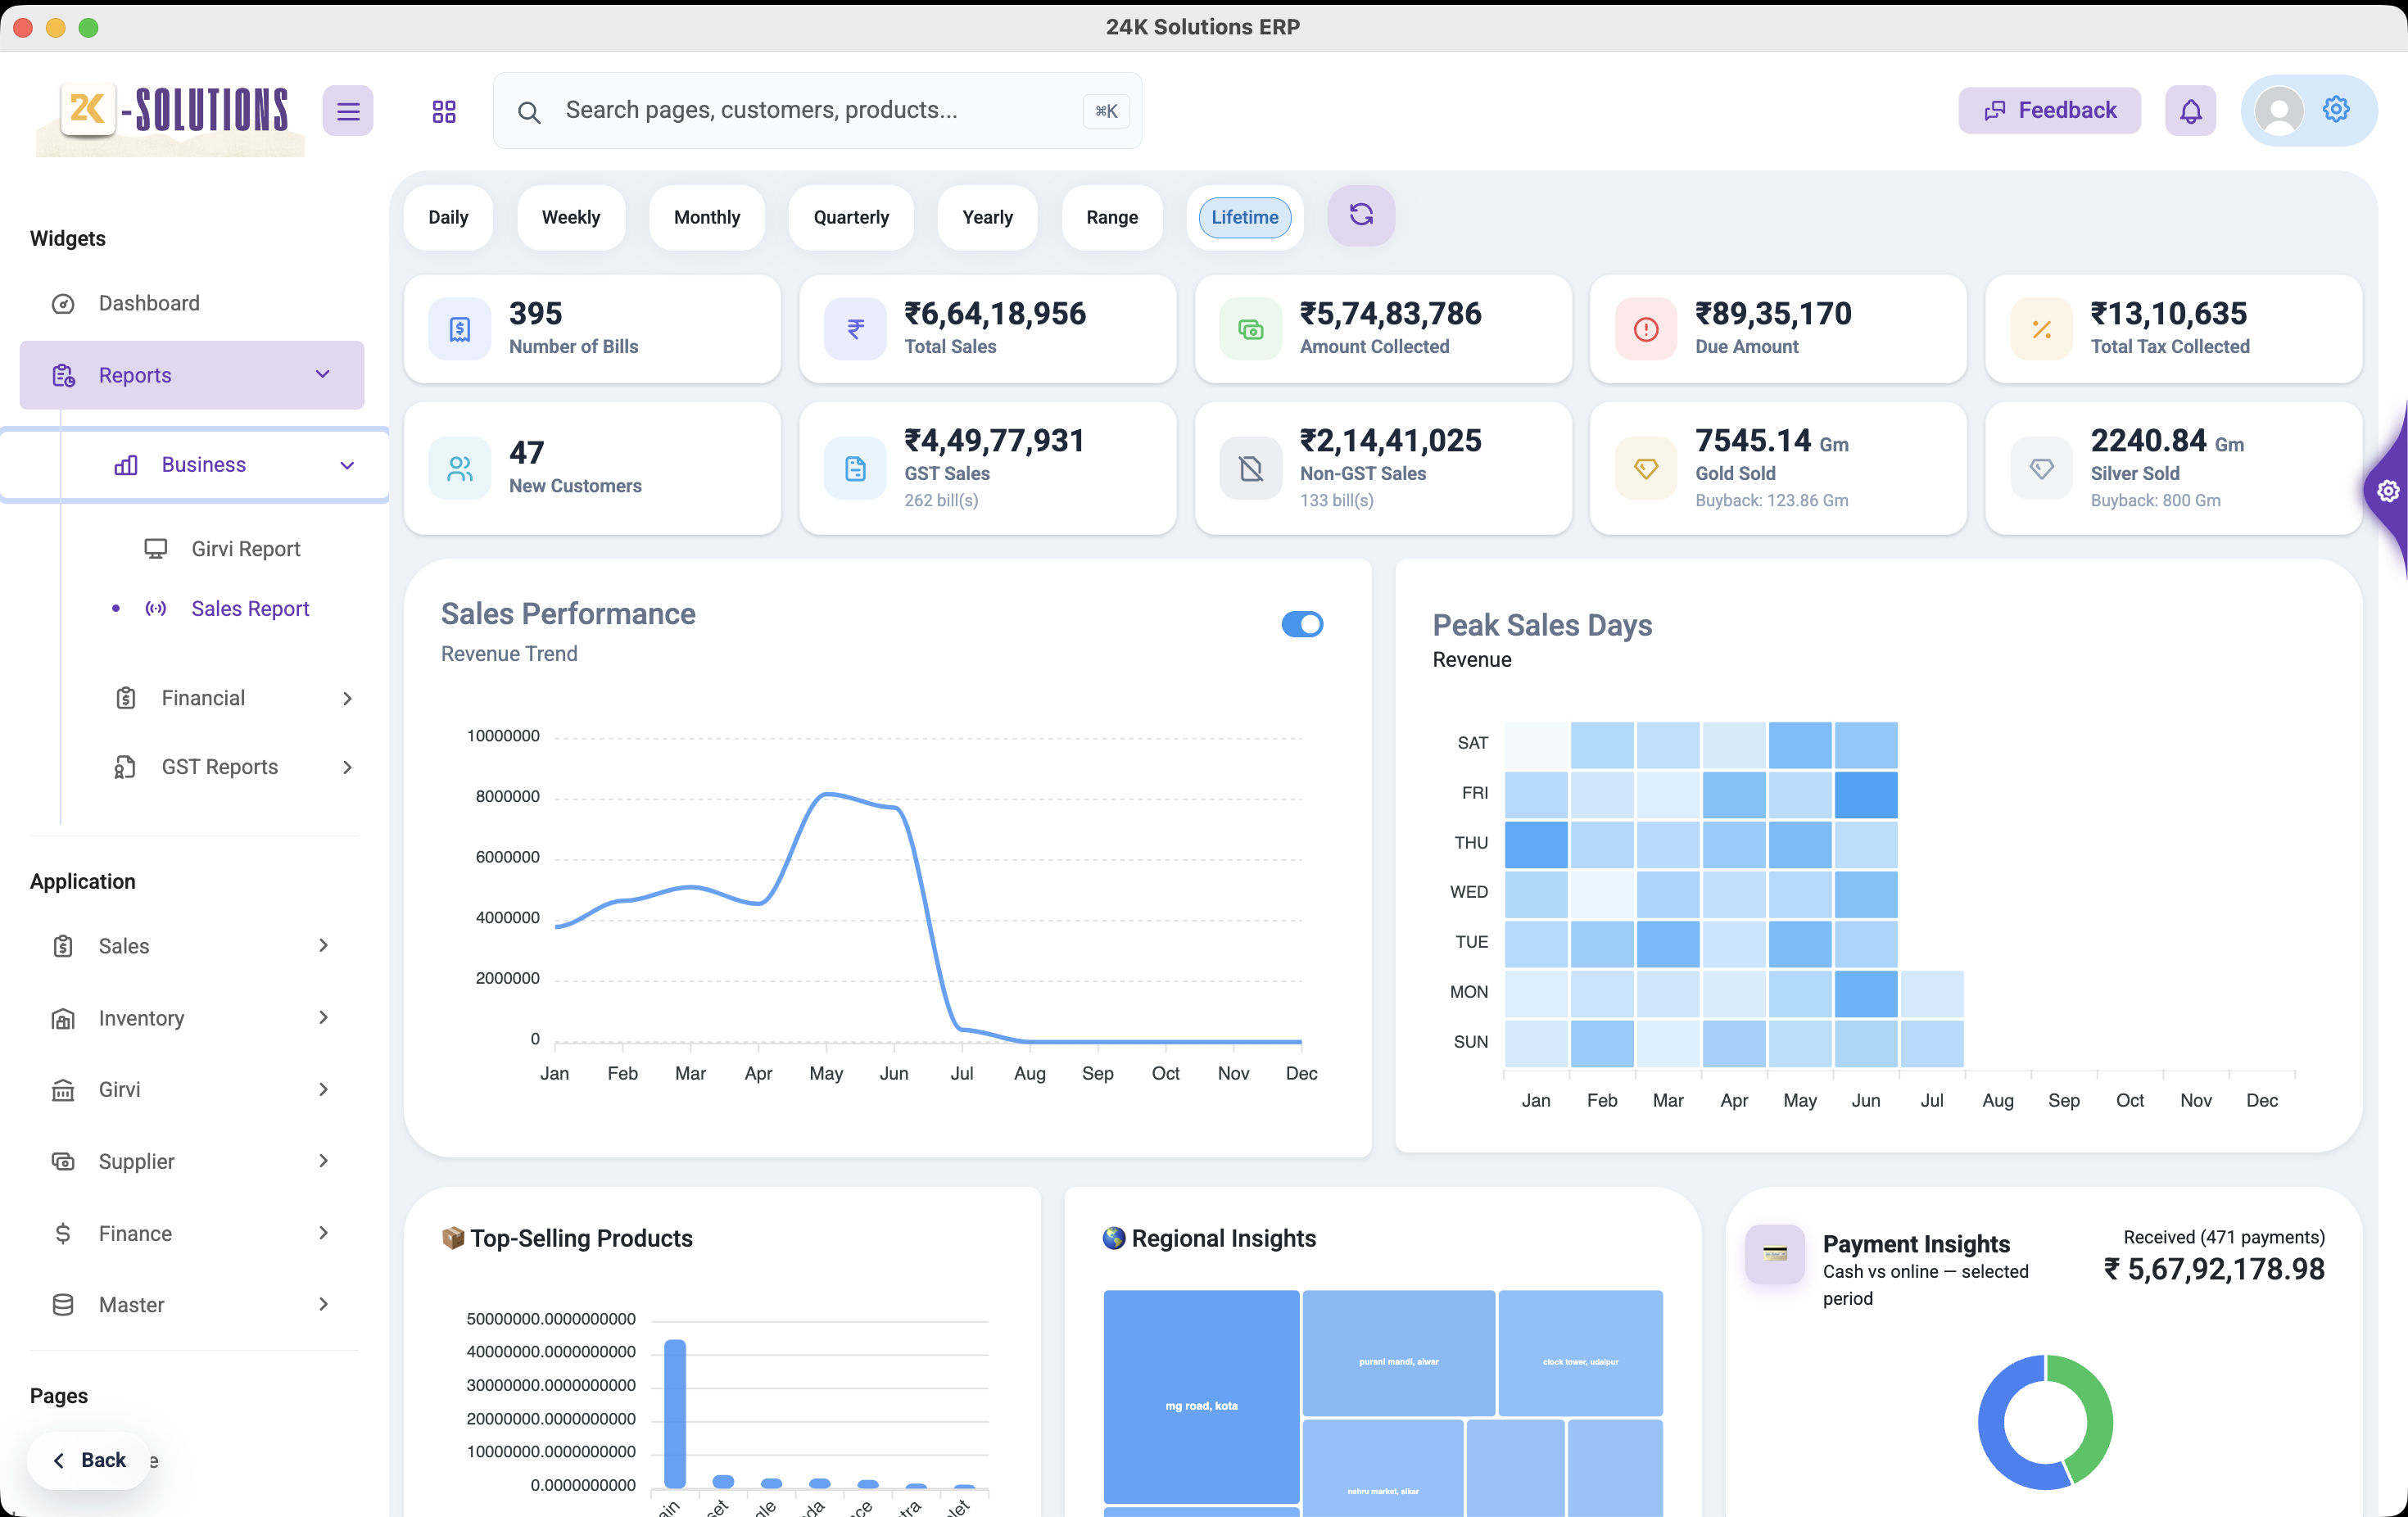Image resolution: width=2408 pixels, height=1517 pixels.
Task: Toggle the Sales Performance chart switch
Action: (x=1302, y=624)
